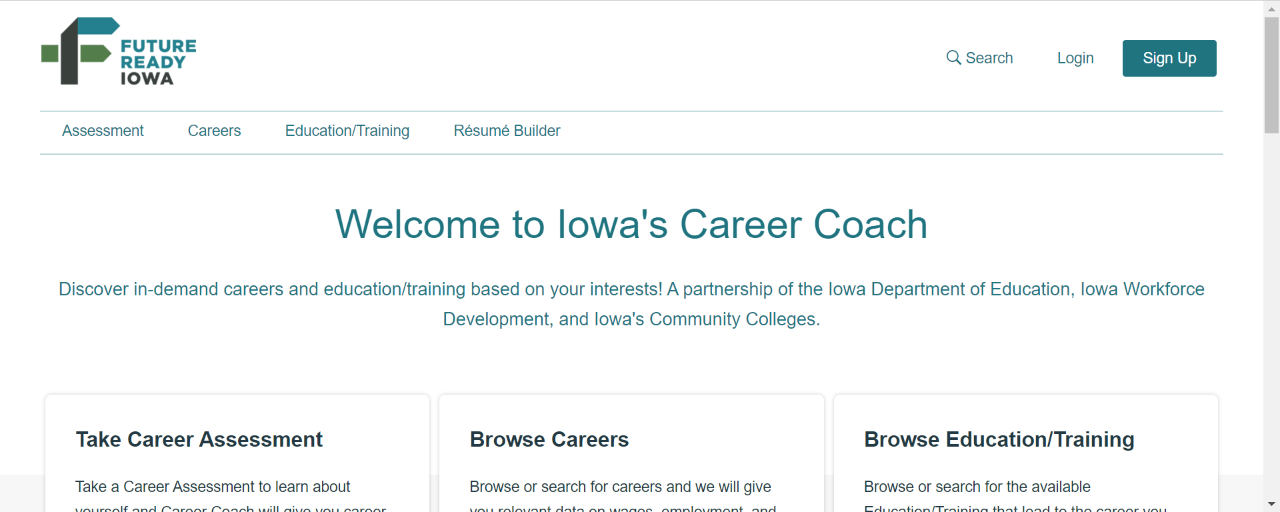Open the Login page

point(1075,58)
